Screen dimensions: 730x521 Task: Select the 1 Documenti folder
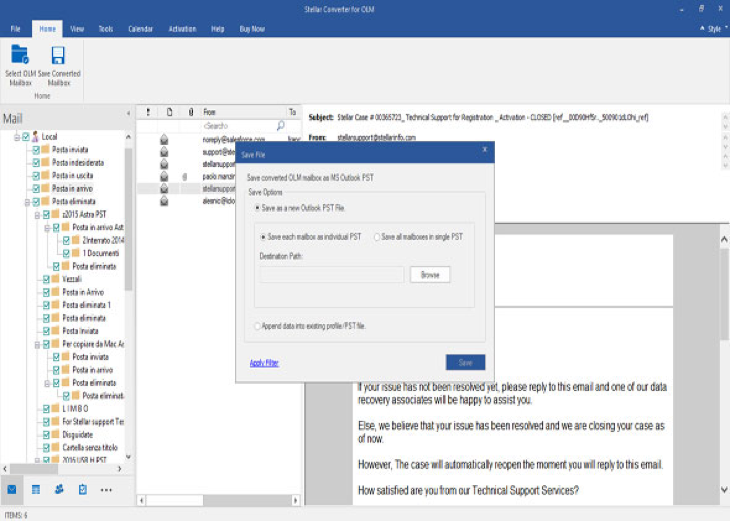101,253
